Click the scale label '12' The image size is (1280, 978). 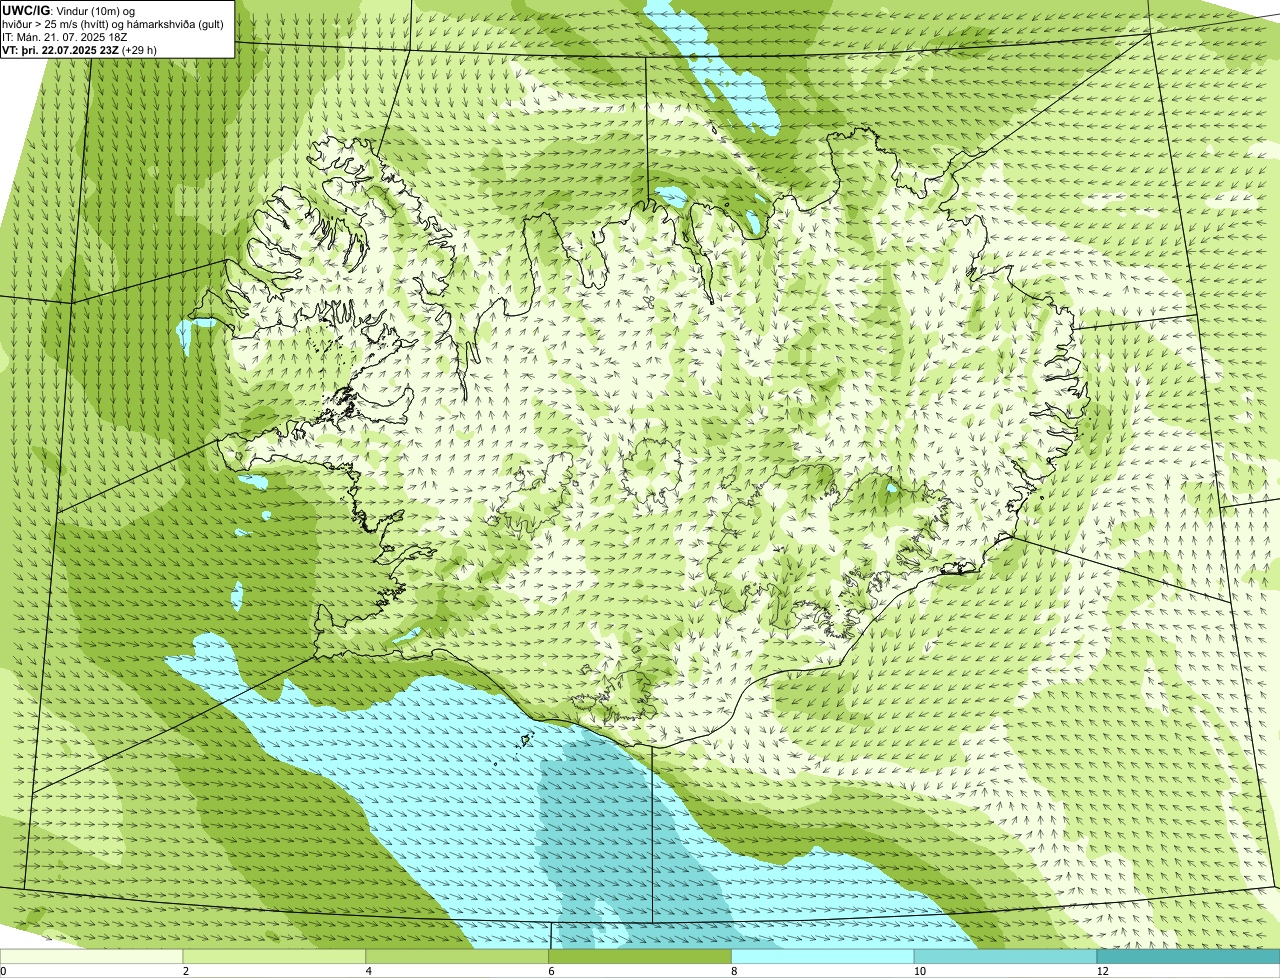click(x=1102, y=971)
